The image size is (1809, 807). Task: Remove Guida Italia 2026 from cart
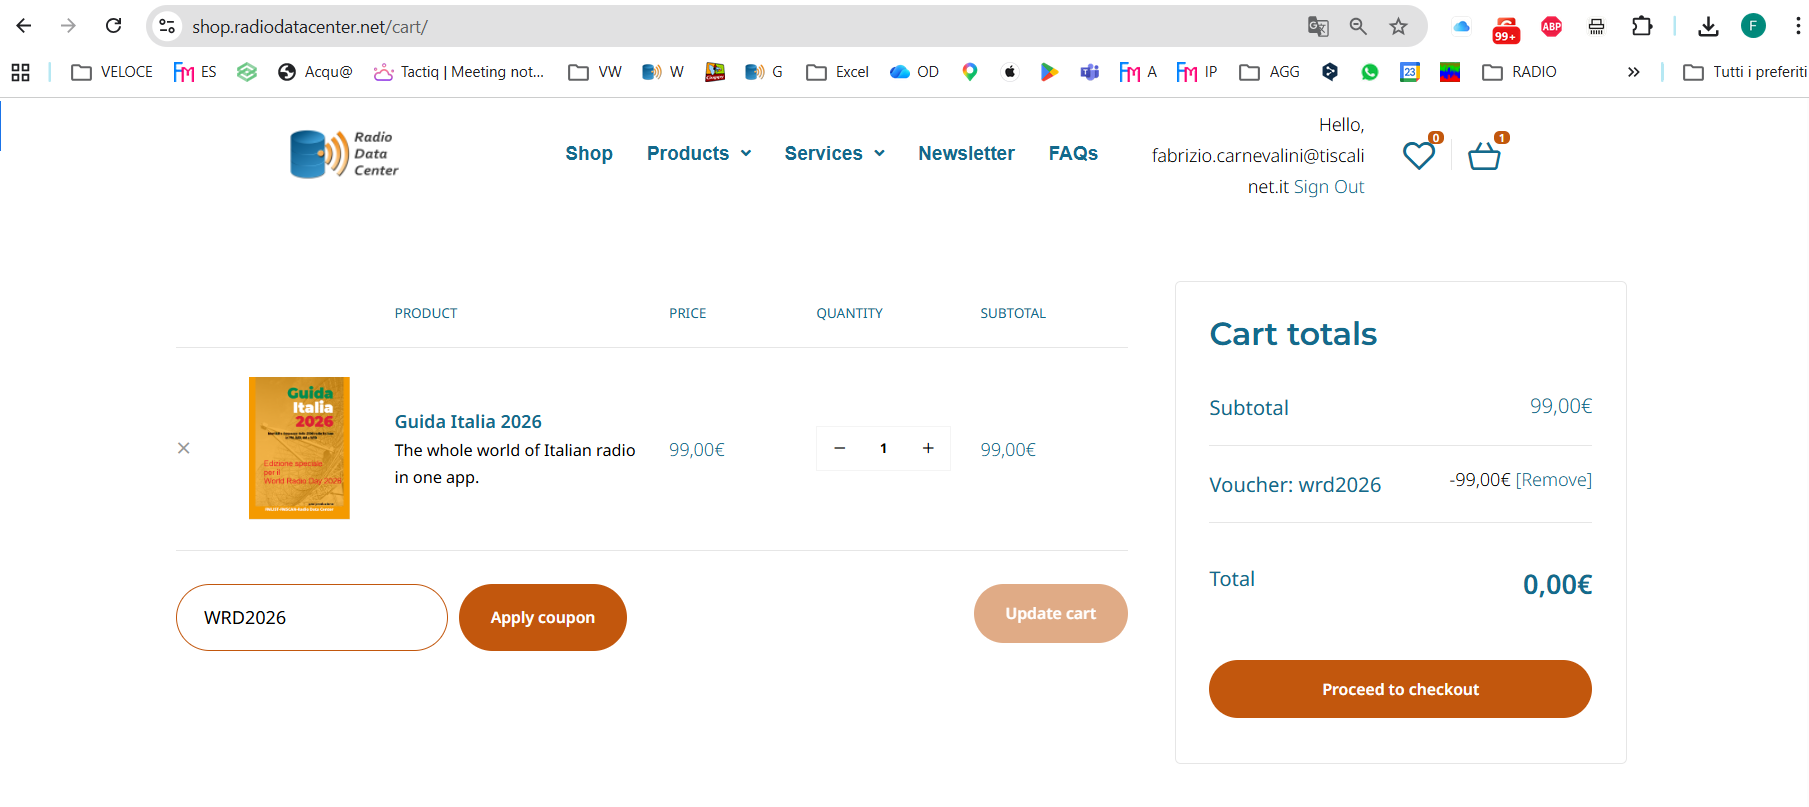[x=184, y=448]
